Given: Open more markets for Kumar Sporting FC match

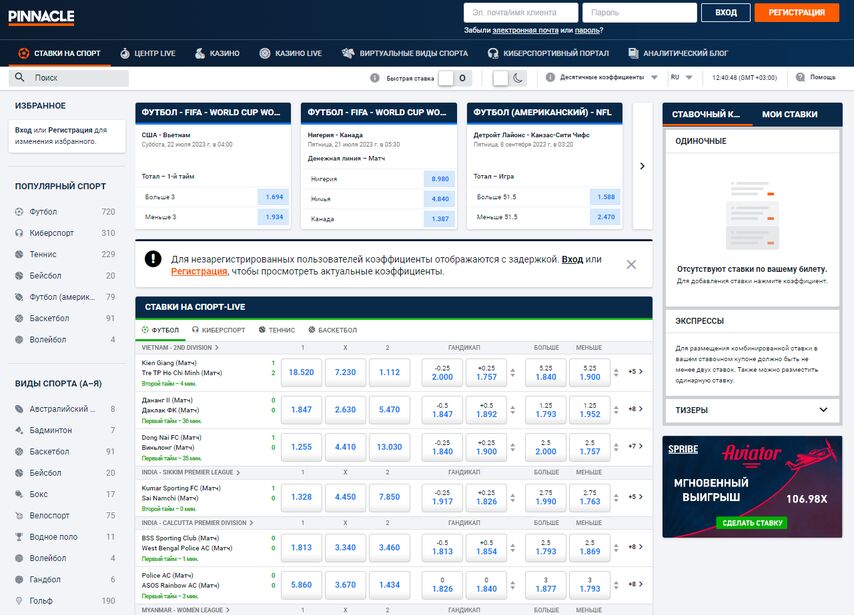Looking at the screenshot, I should click(x=635, y=497).
